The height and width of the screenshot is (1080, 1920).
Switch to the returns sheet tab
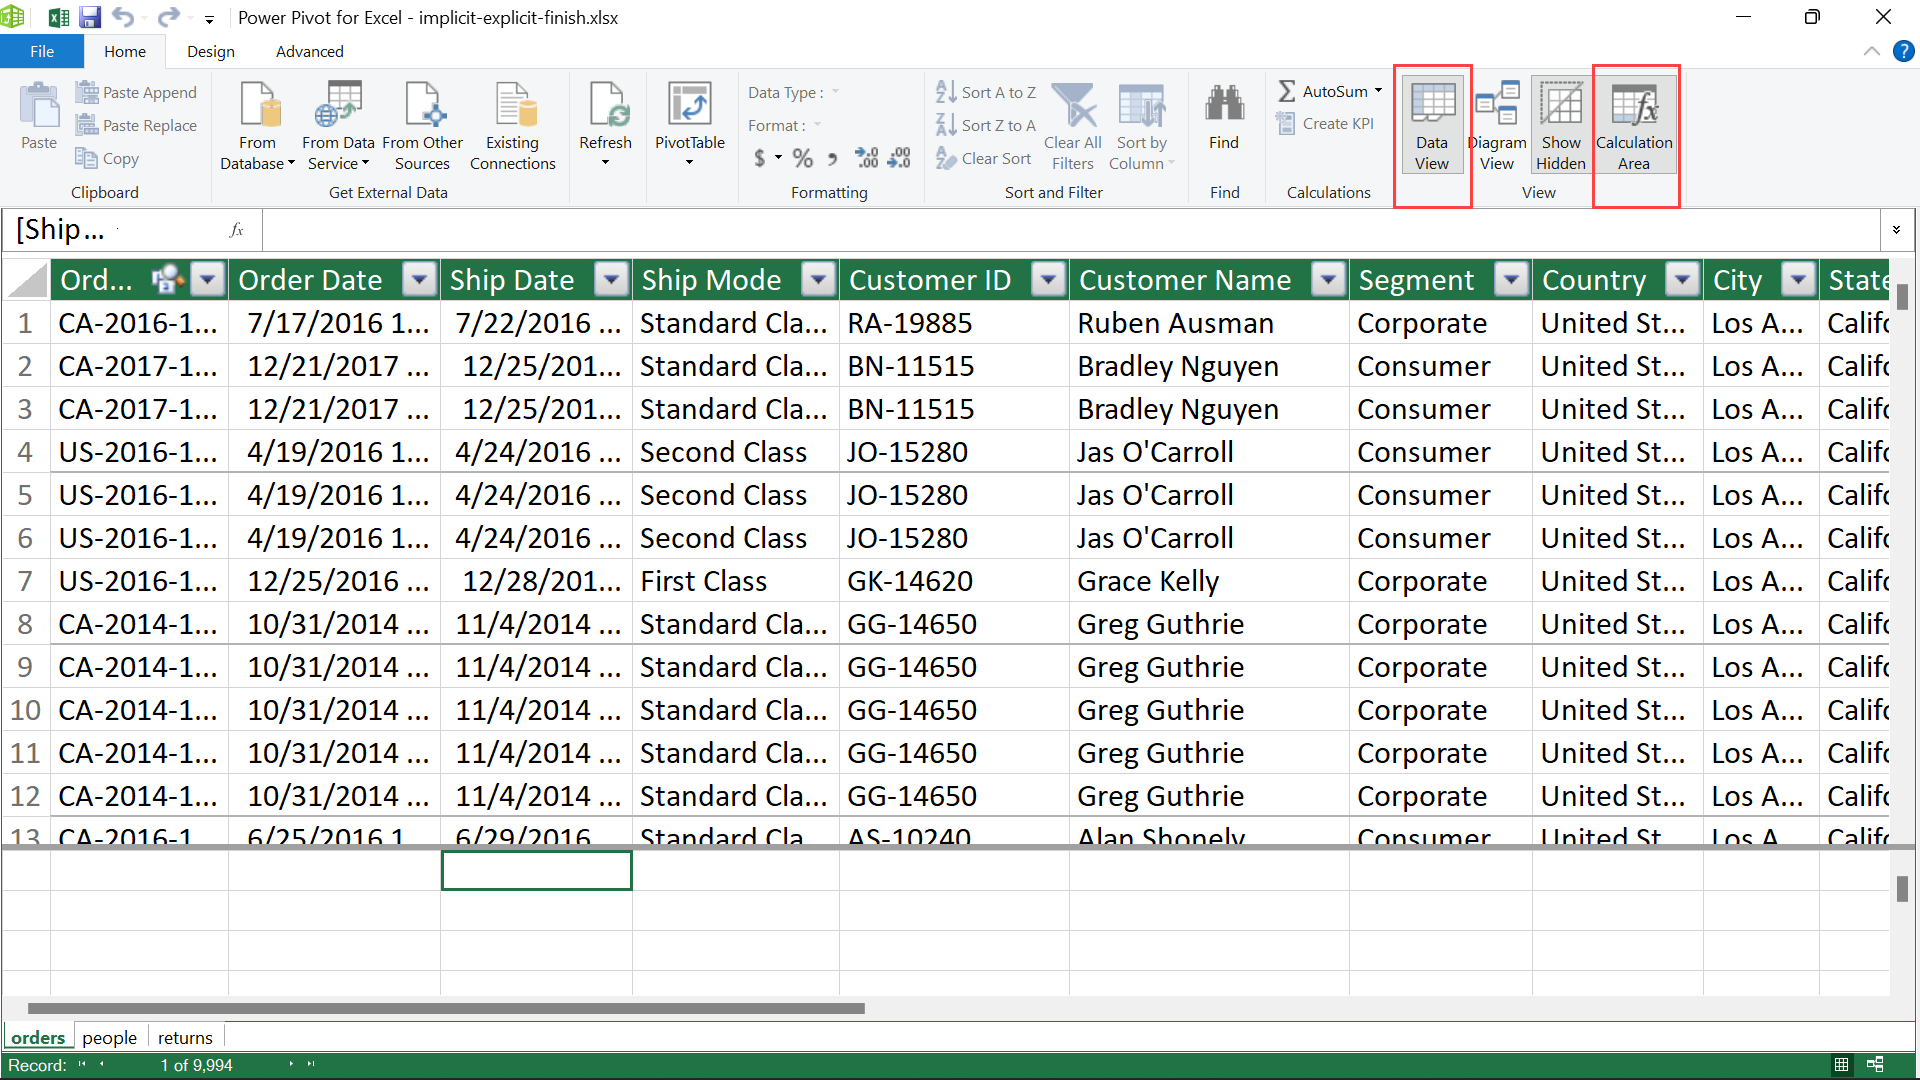185,1037
